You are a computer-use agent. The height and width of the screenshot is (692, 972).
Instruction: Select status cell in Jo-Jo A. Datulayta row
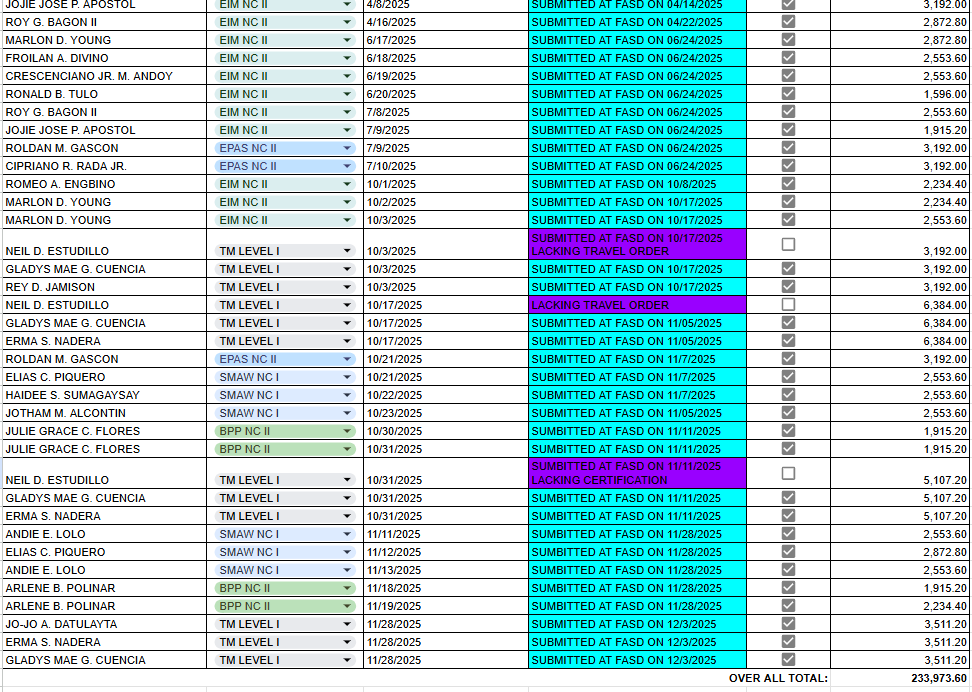(x=637, y=624)
